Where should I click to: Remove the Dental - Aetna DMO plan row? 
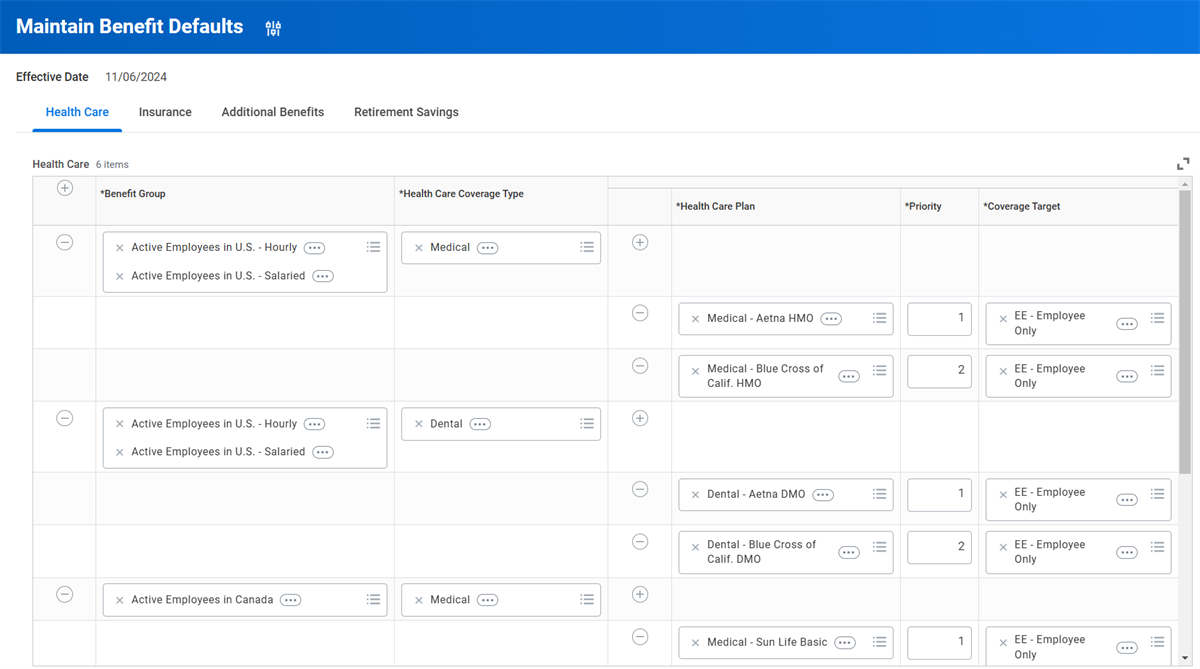640,489
